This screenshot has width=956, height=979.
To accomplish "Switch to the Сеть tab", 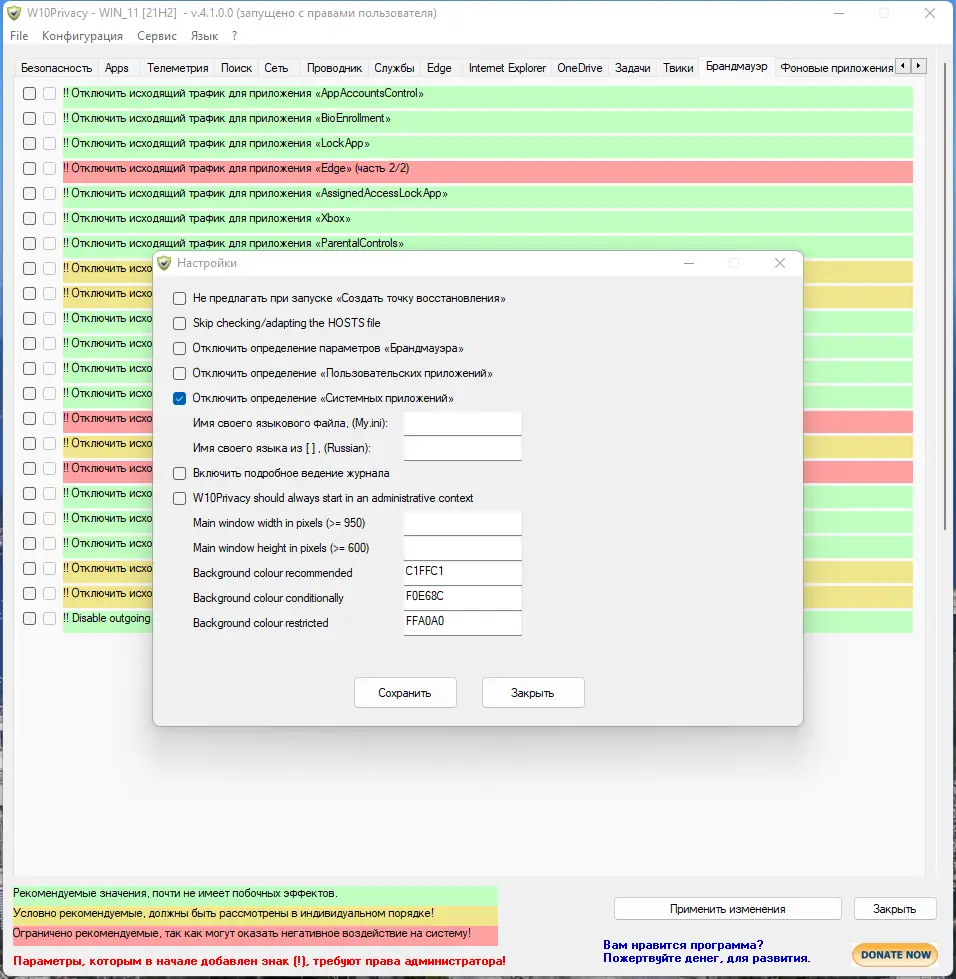I will click(276, 68).
